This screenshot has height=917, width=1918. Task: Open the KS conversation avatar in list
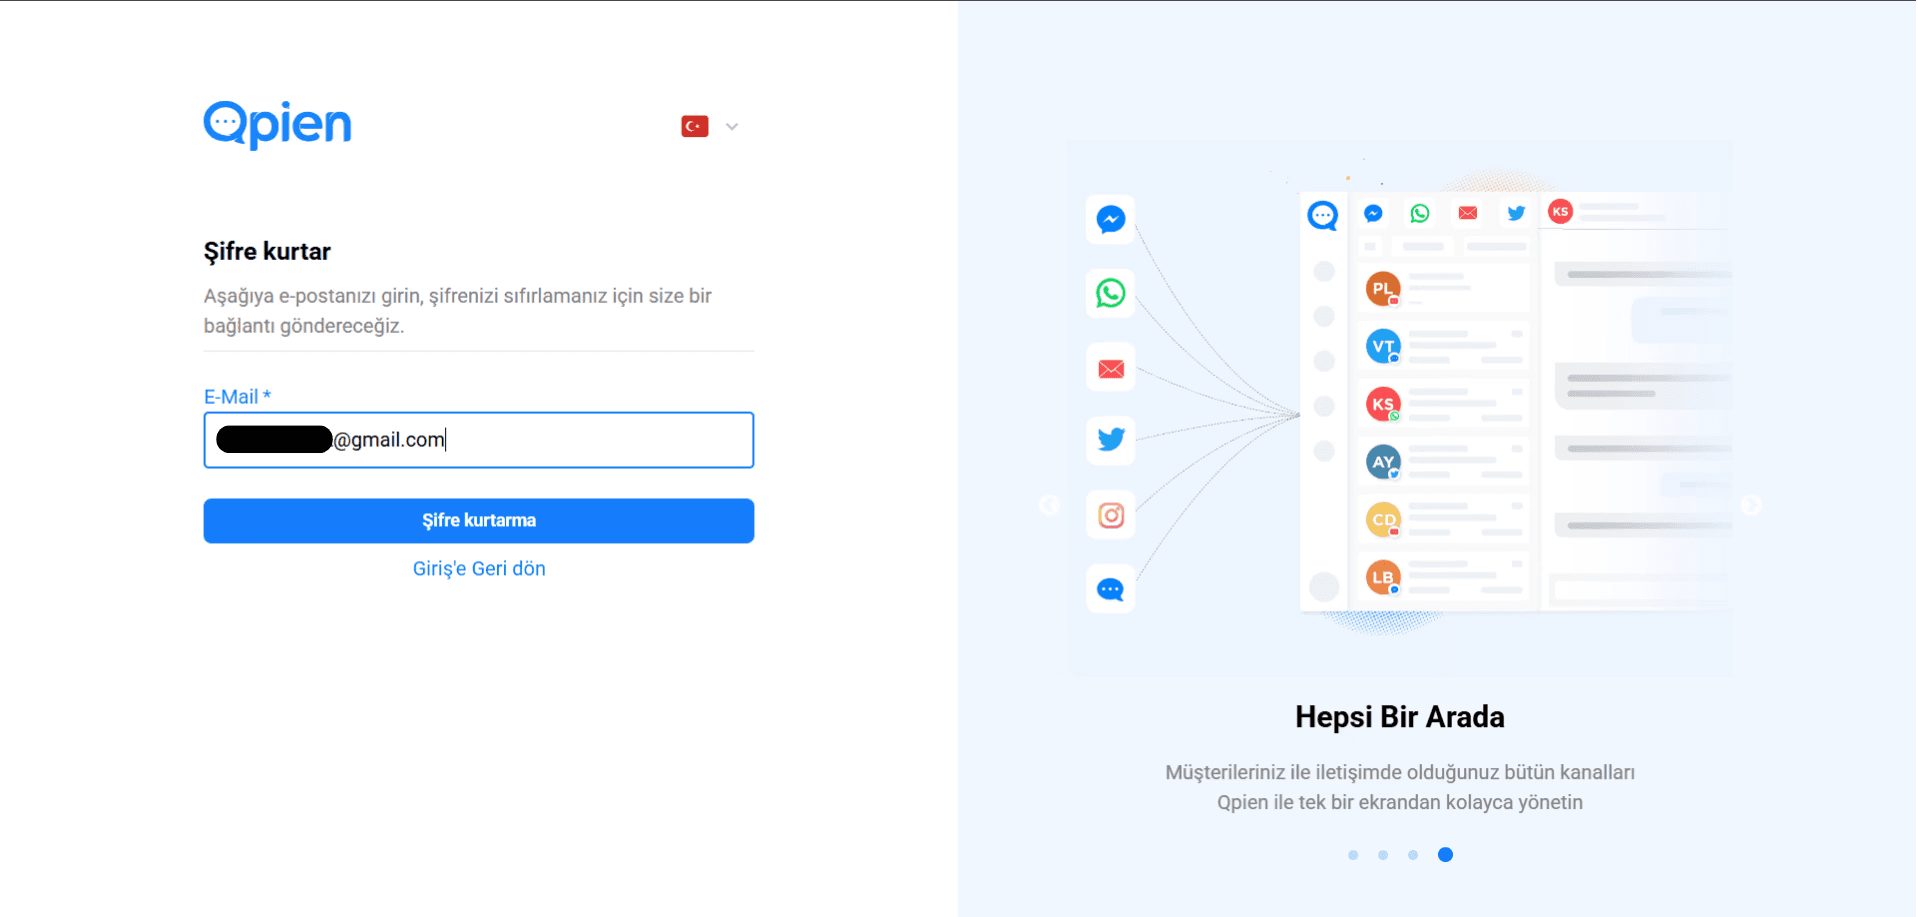(x=1383, y=404)
